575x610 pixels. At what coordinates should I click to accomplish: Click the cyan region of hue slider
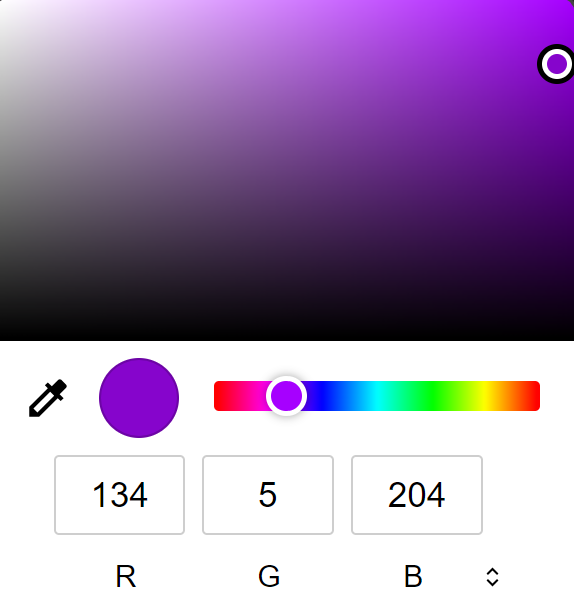pyautogui.click(x=377, y=396)
